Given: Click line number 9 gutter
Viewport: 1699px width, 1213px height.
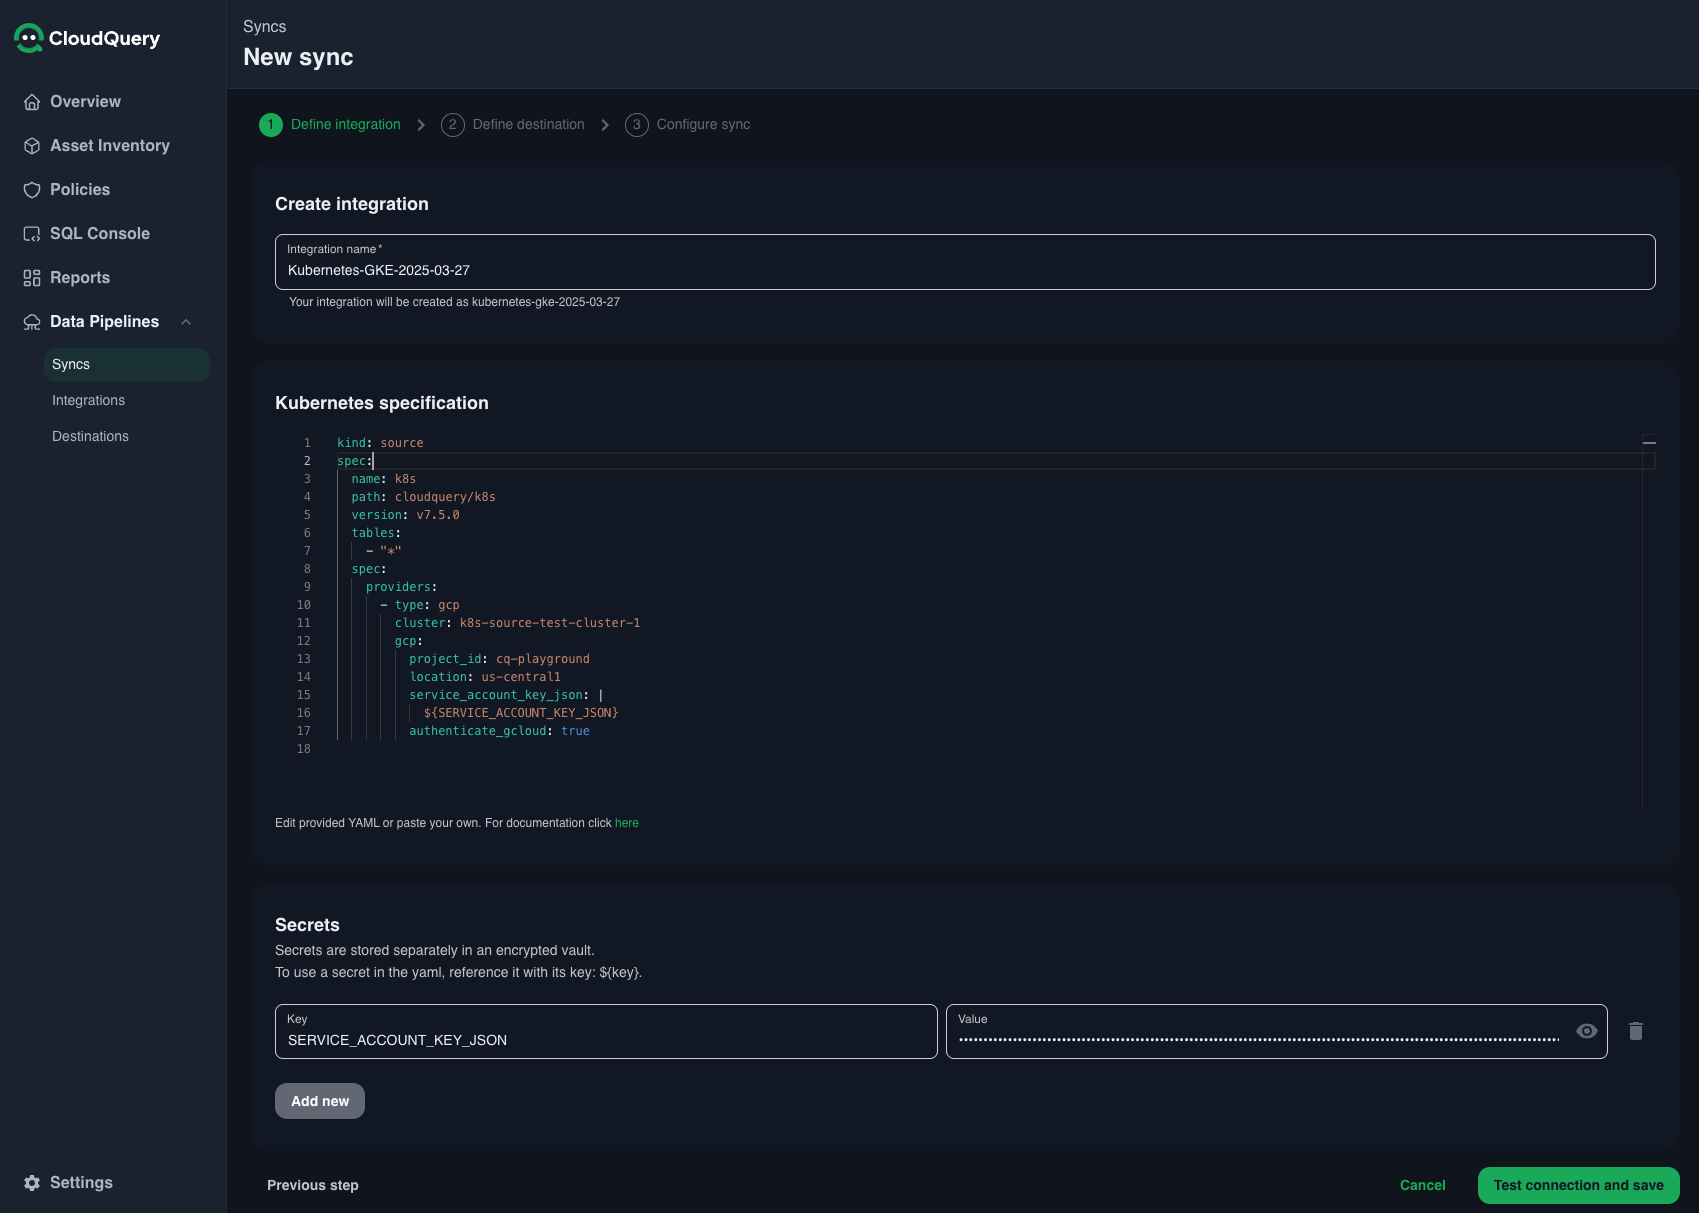Looking at the screenshot, I should [x=307, y=587].
